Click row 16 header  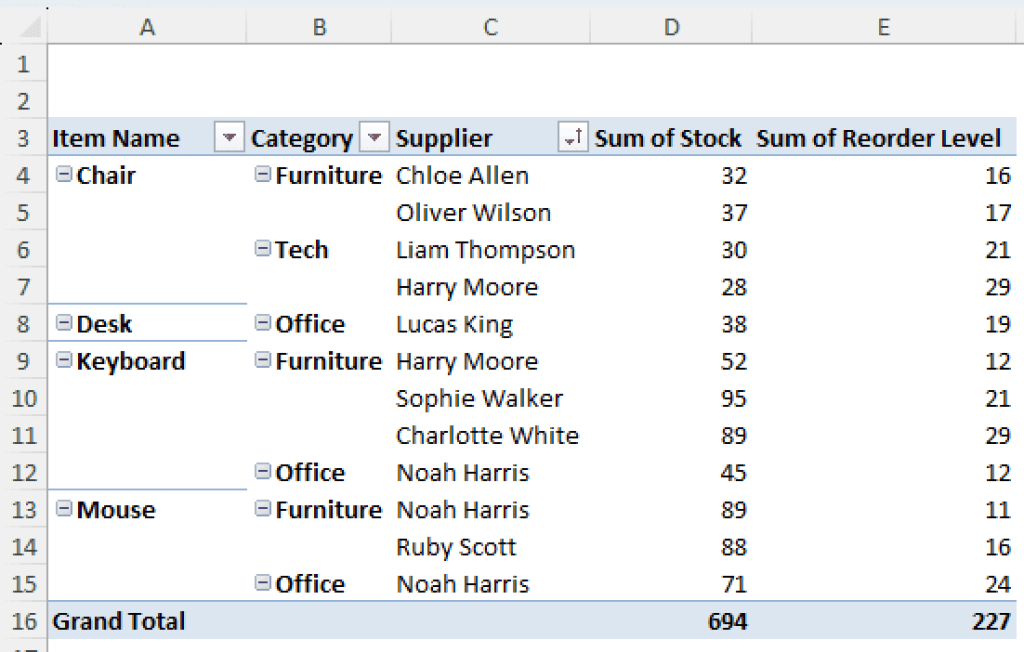(23, 621)
